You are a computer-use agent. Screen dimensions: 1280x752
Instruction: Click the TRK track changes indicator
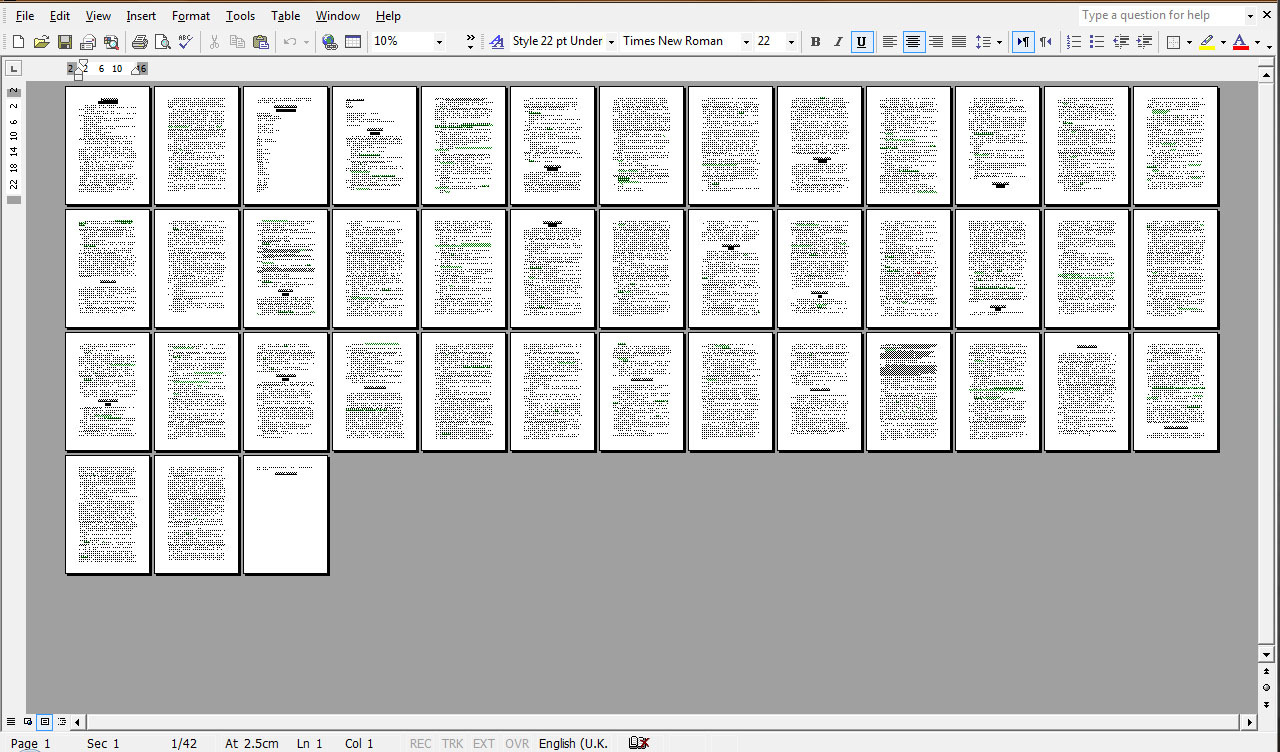click(452, 743)
